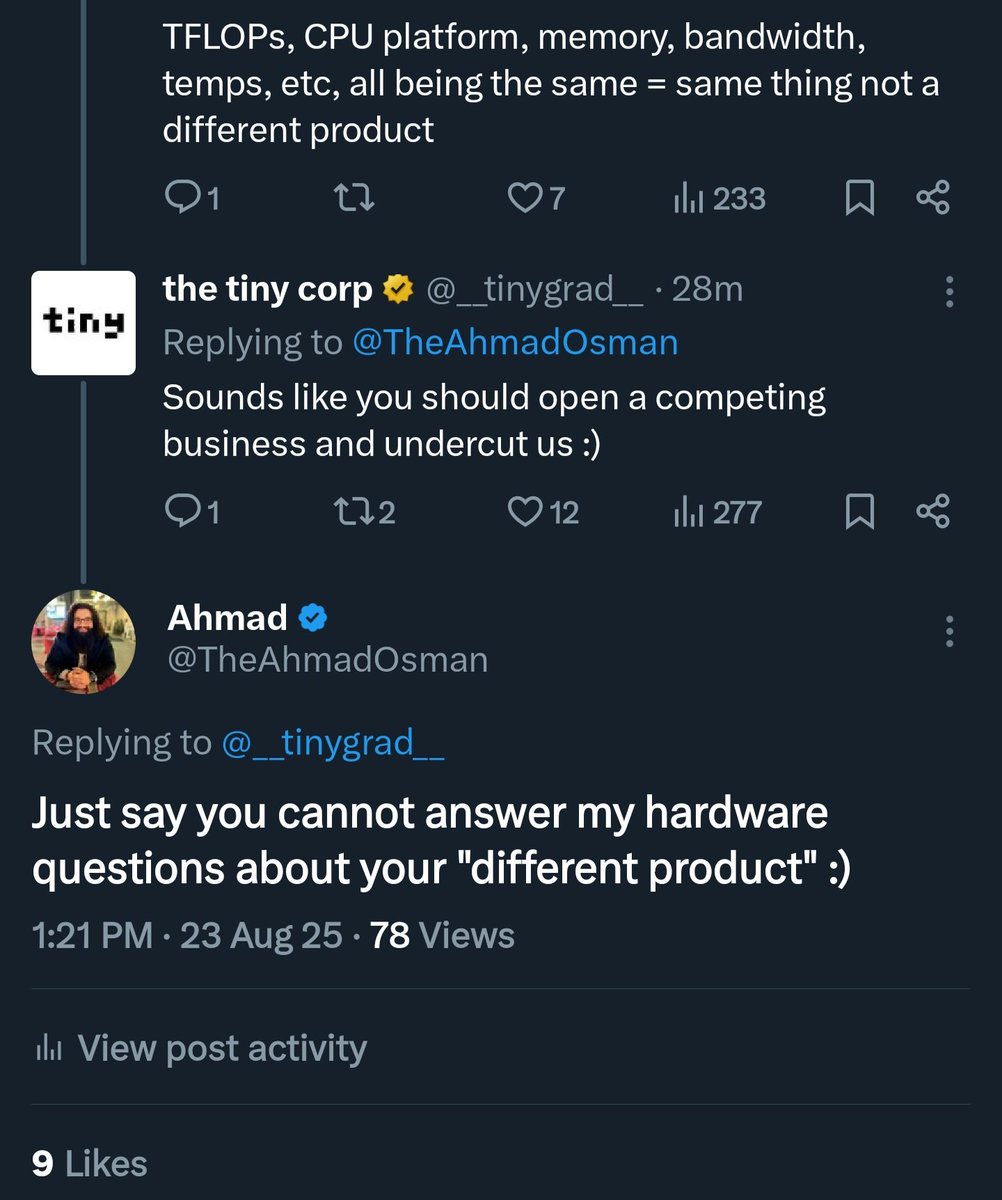The width and height of the screenshot is (1002, 1200).
Task: Open @TheAhmadOsman mention link
Action: pyautogui.click(x=515, y=342)
